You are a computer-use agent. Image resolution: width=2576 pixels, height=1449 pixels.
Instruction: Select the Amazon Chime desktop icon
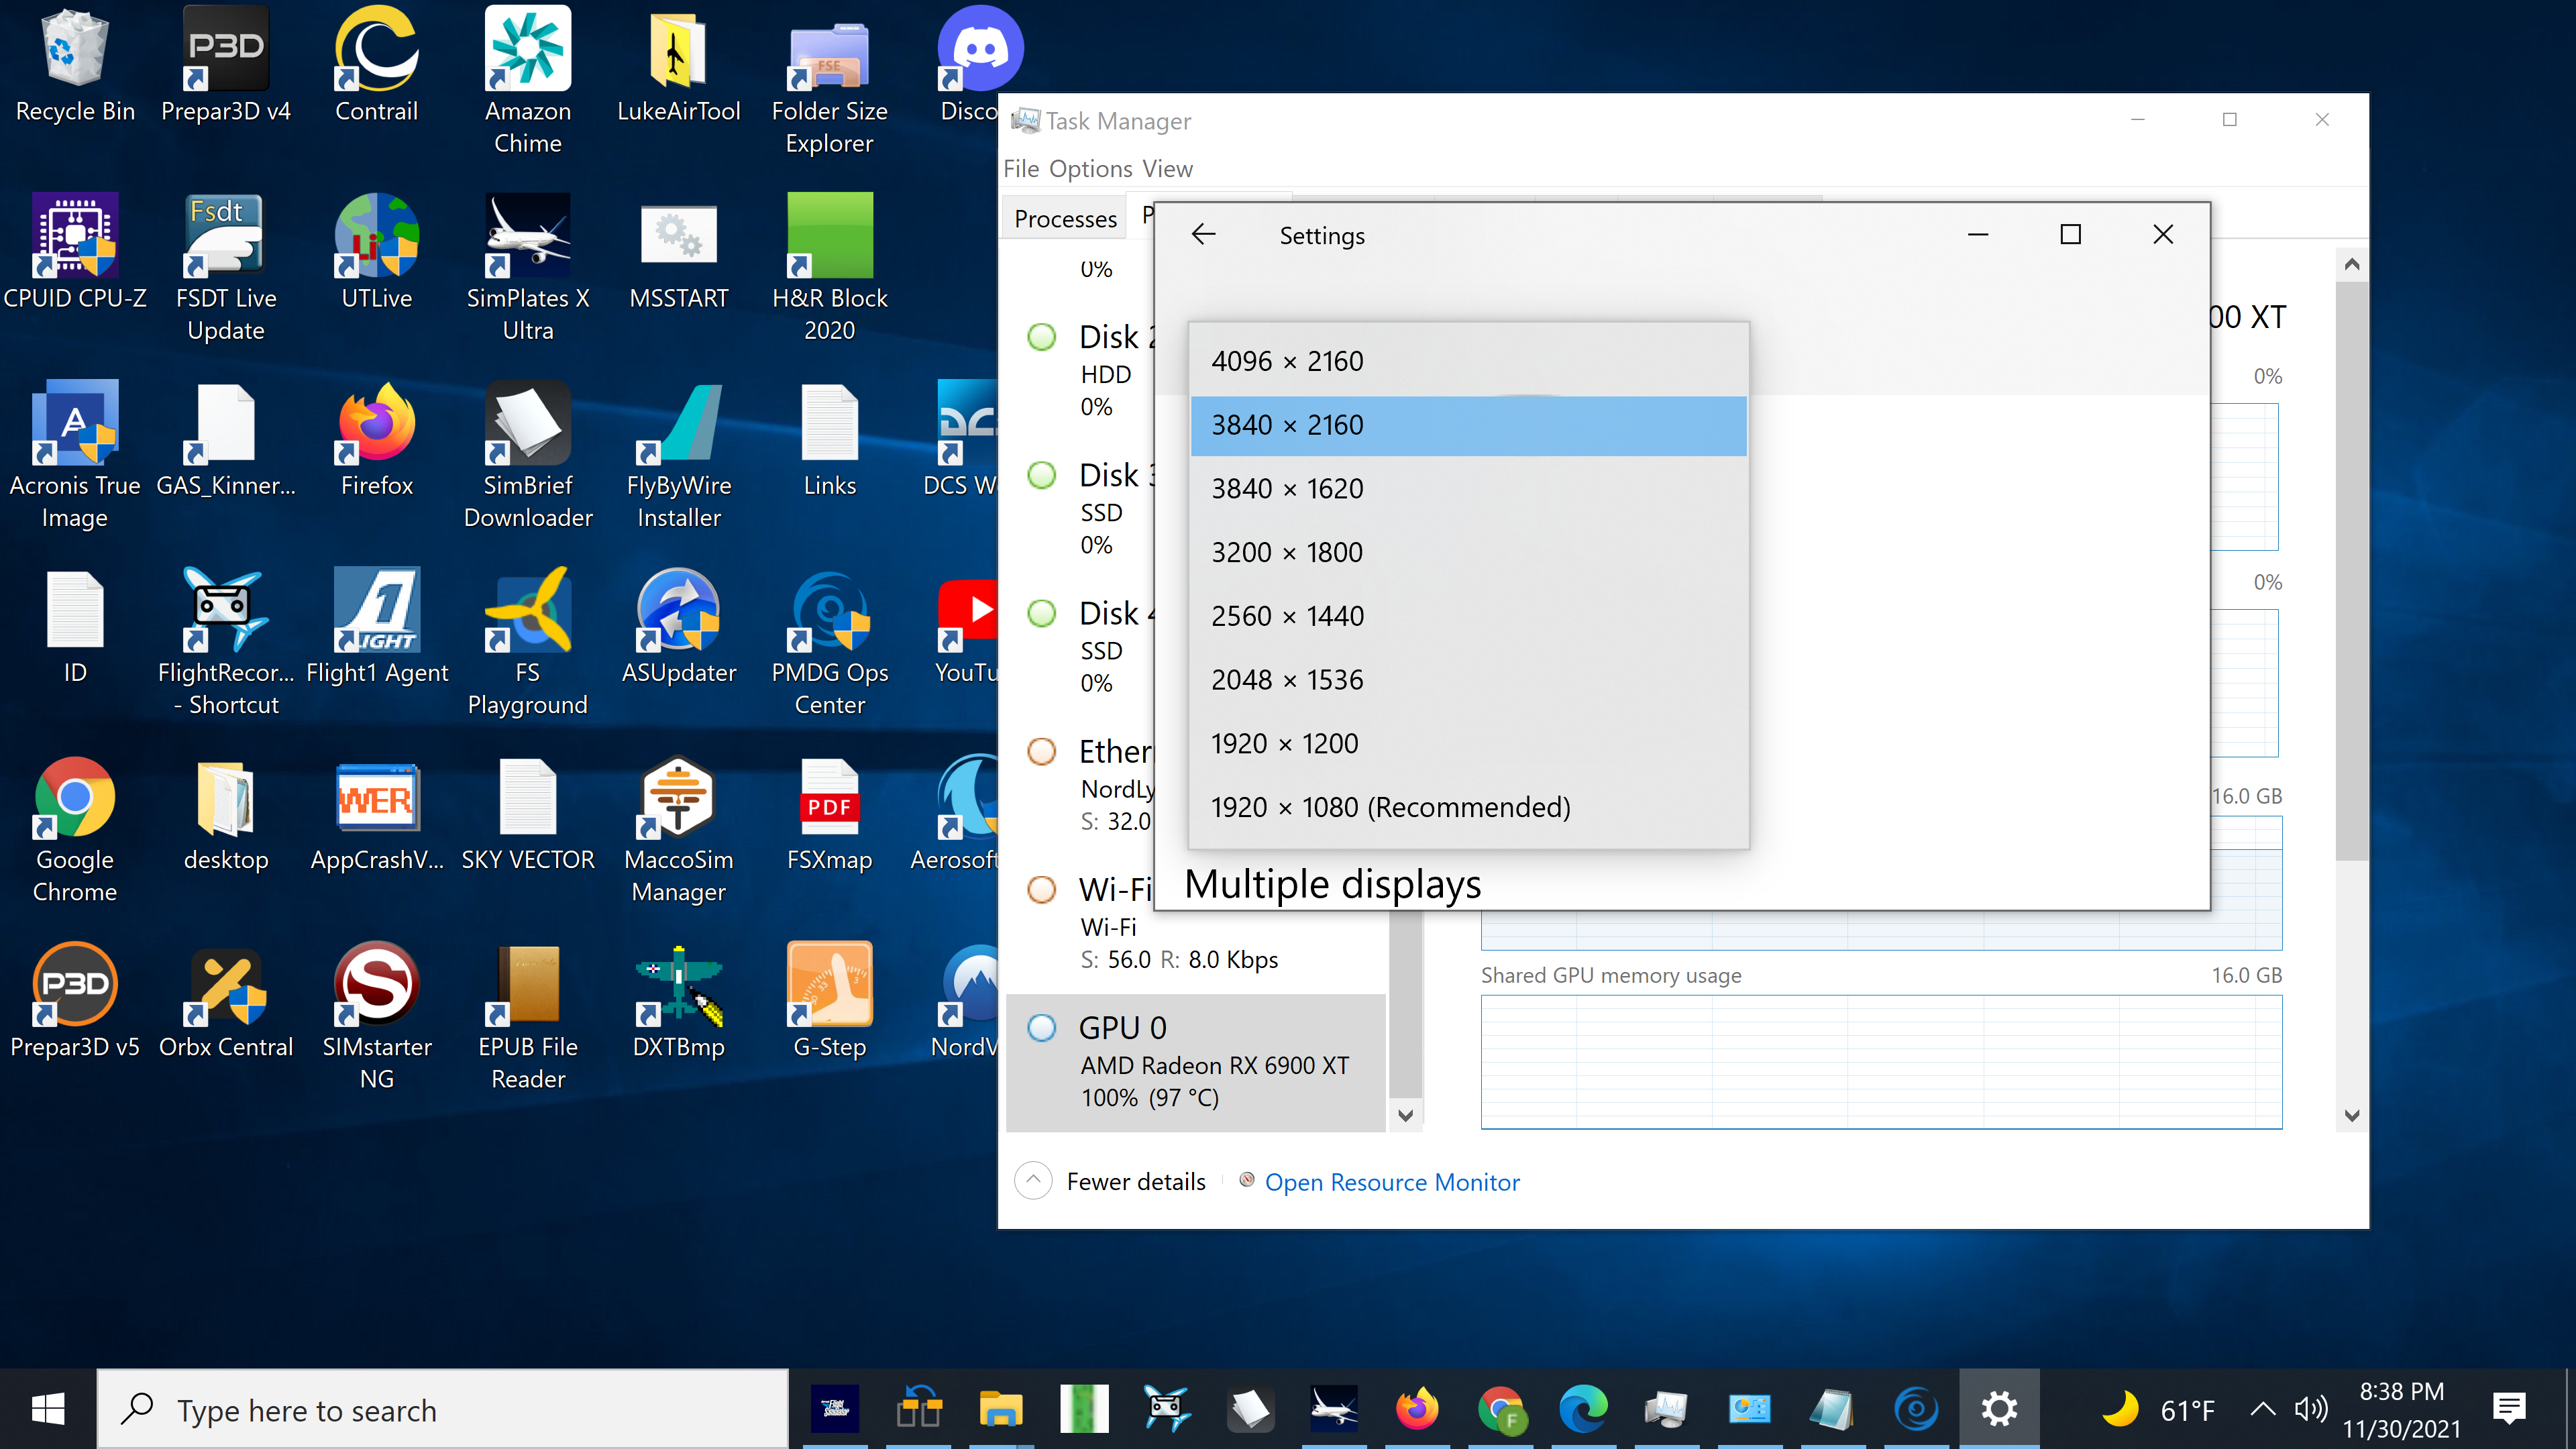pyautogui.click(x=528, y=80)
